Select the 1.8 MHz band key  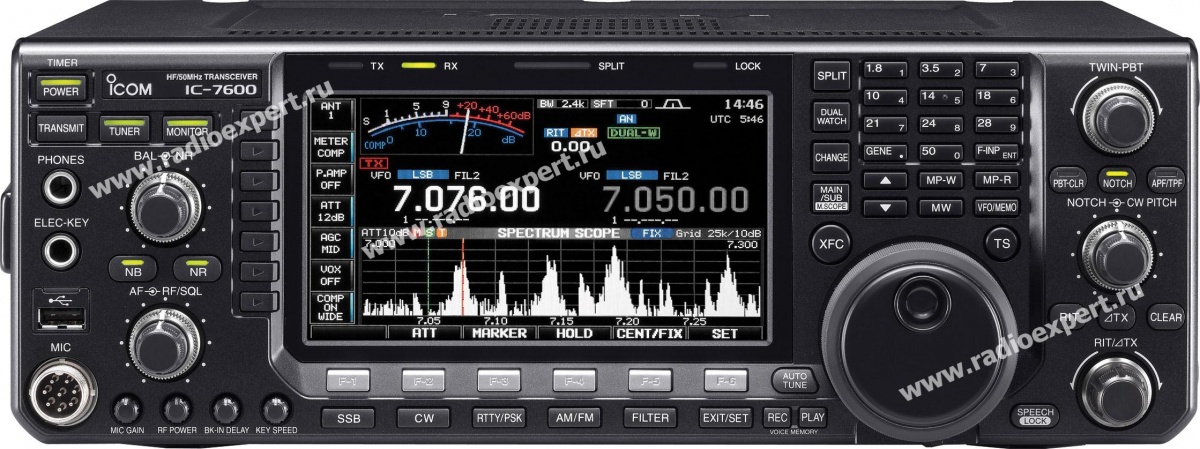click(885, 70)
